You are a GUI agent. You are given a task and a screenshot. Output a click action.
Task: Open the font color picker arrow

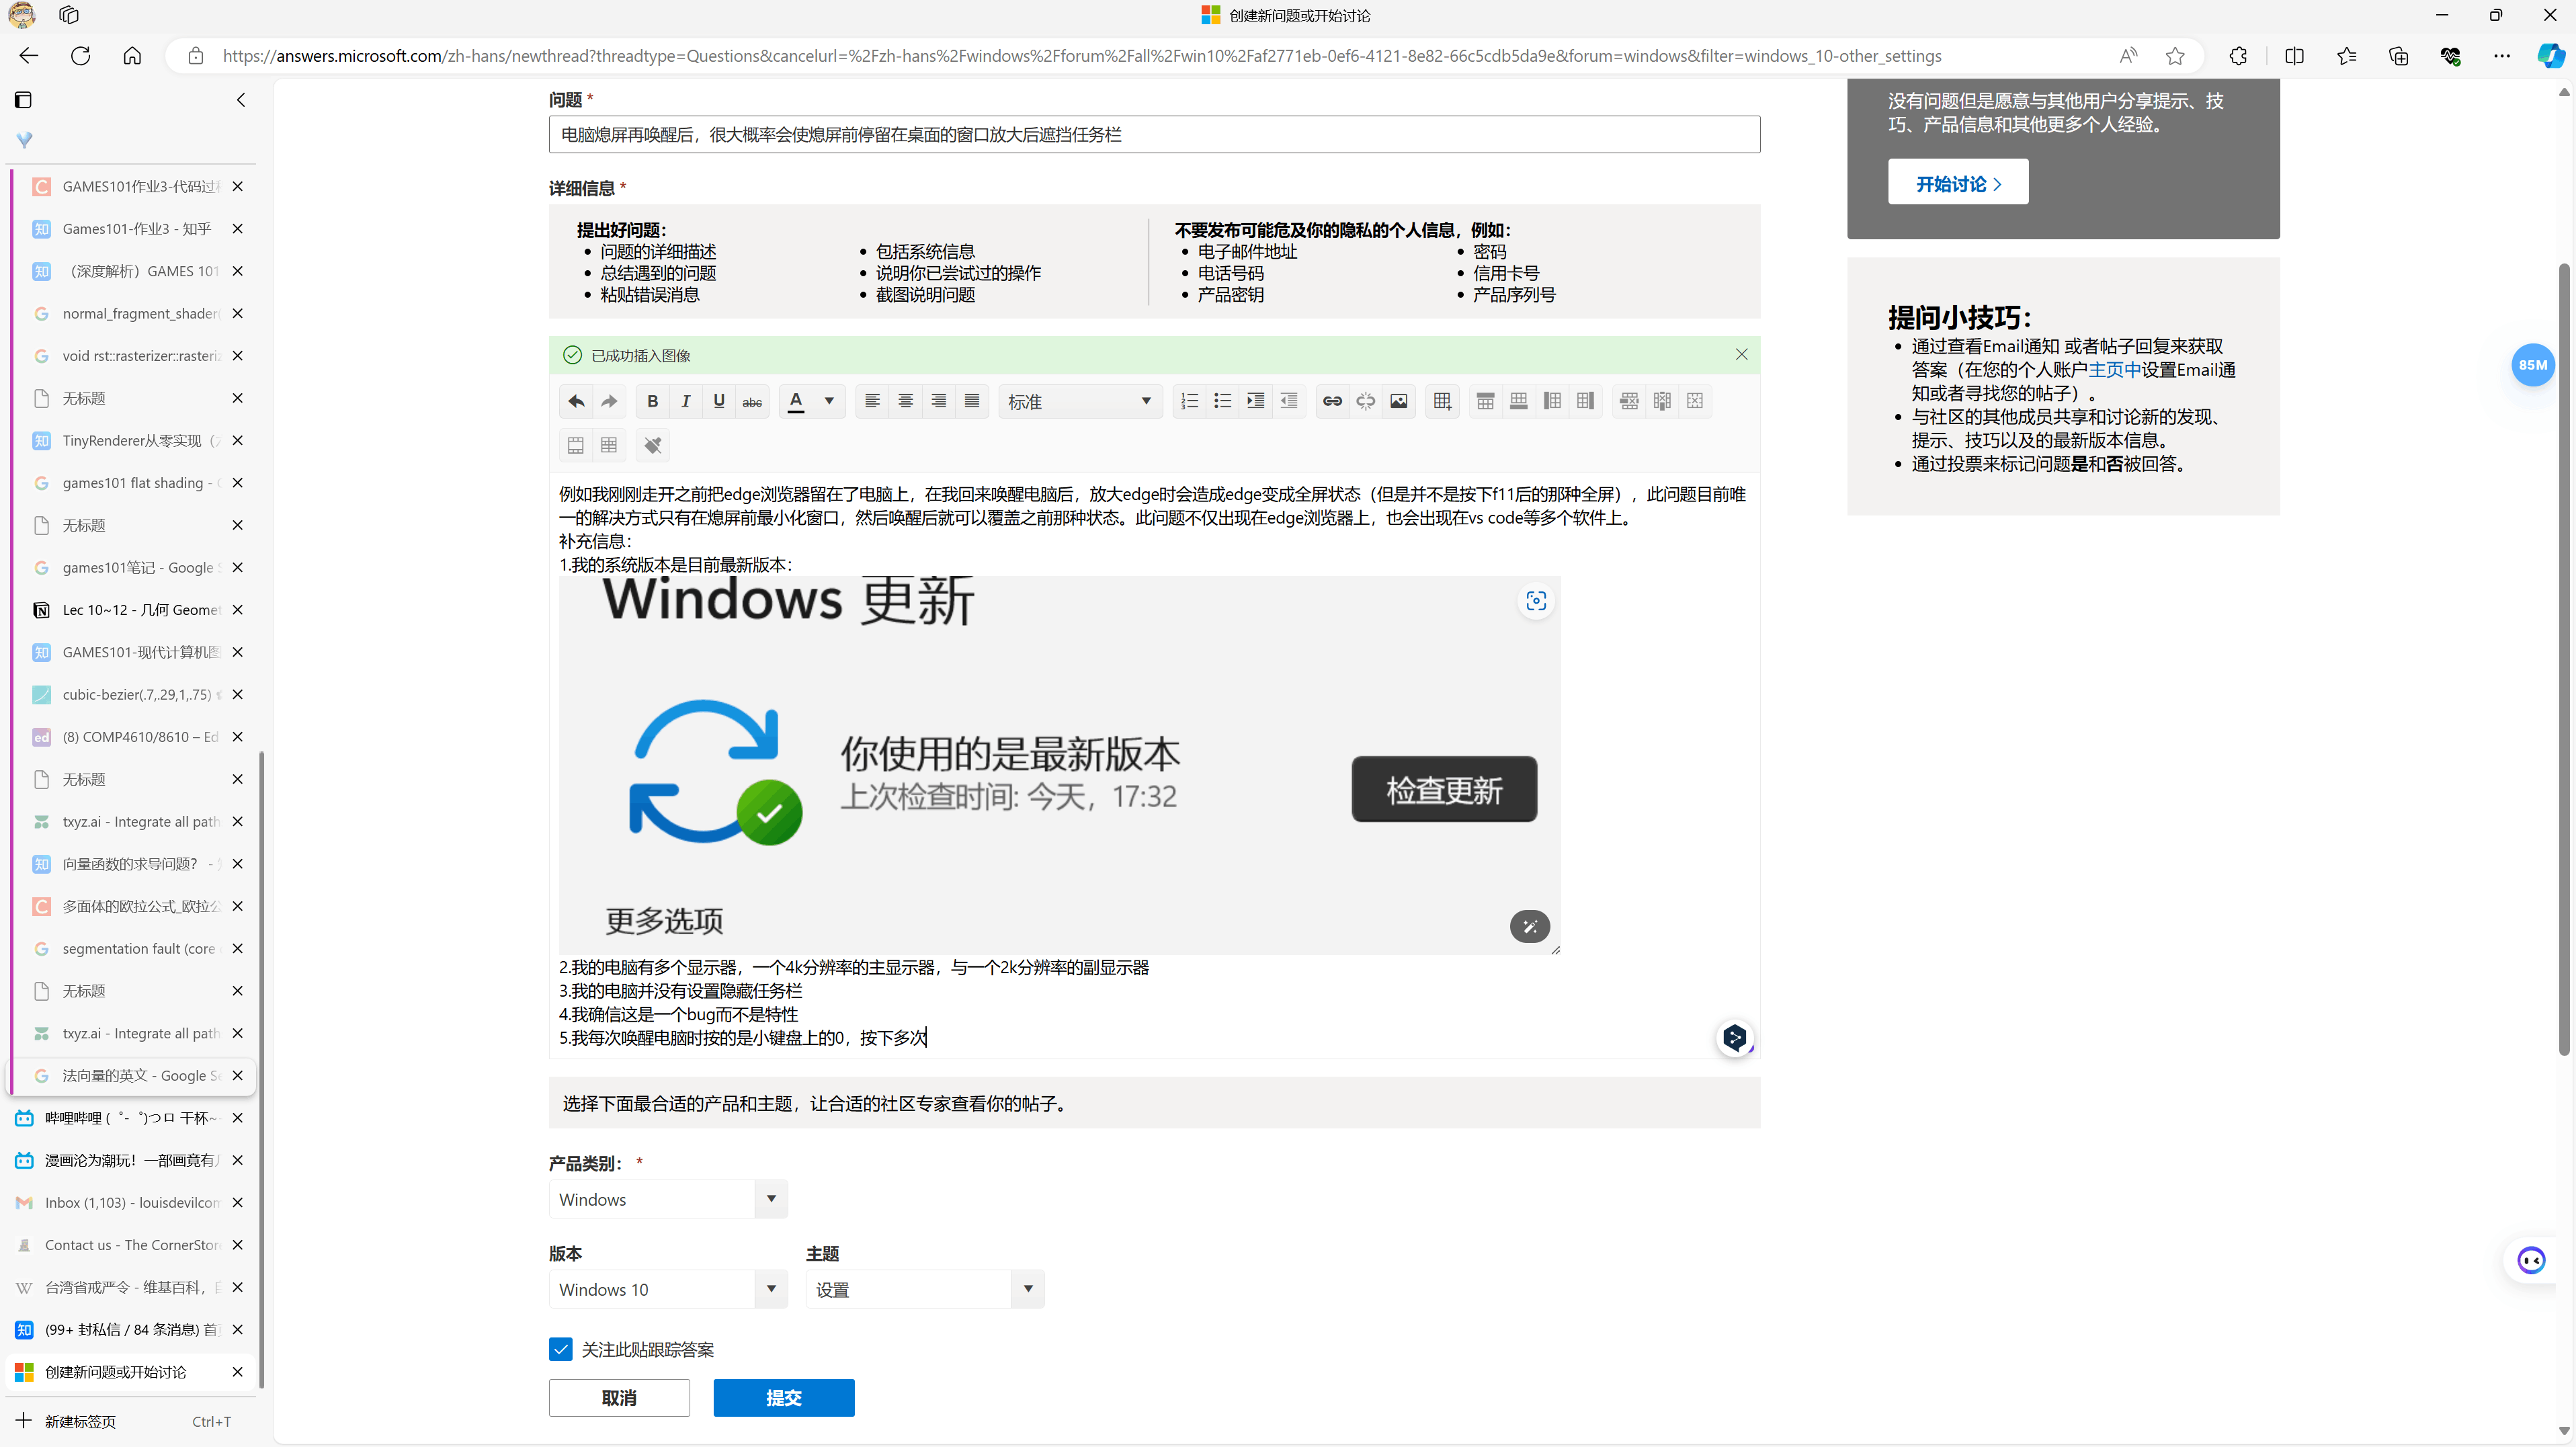(x=829, y=401)
